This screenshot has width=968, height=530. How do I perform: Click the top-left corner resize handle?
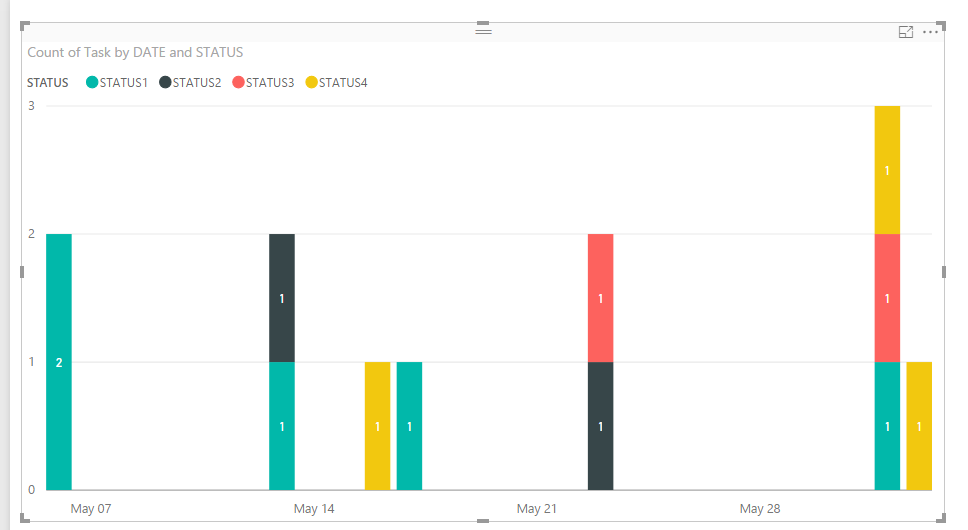tap(23, 25)
